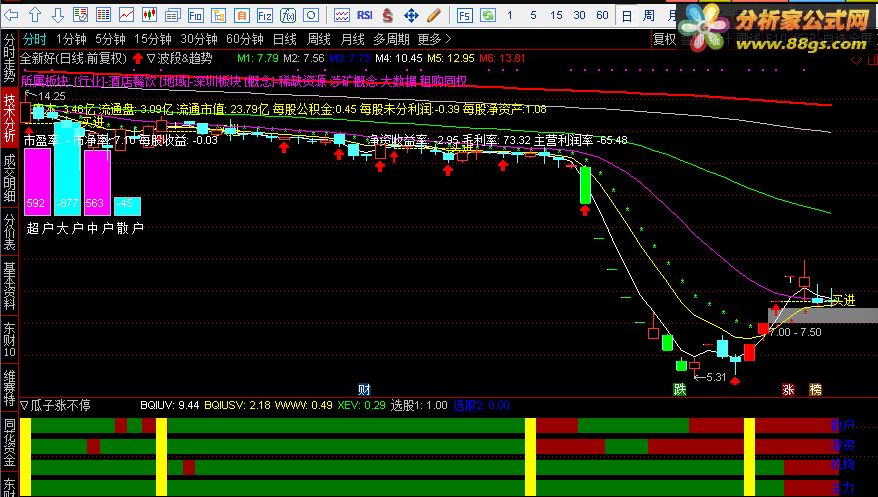The image size is (878, 497).
Task: Switch to the 30分钟 tab
Action: click(199, 39)
